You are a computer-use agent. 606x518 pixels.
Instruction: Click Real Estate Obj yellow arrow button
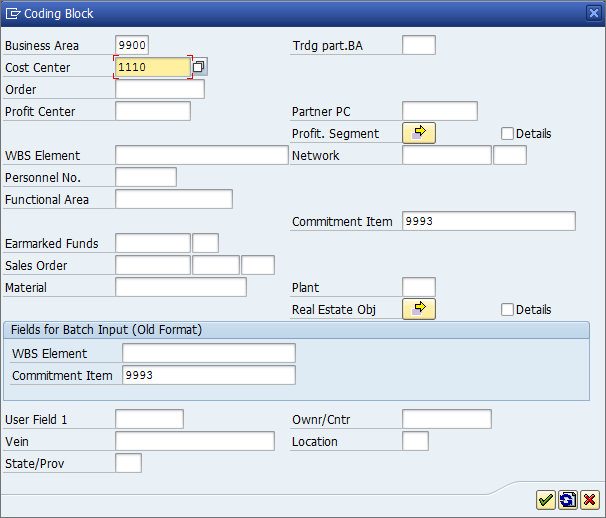pos(419,309)
